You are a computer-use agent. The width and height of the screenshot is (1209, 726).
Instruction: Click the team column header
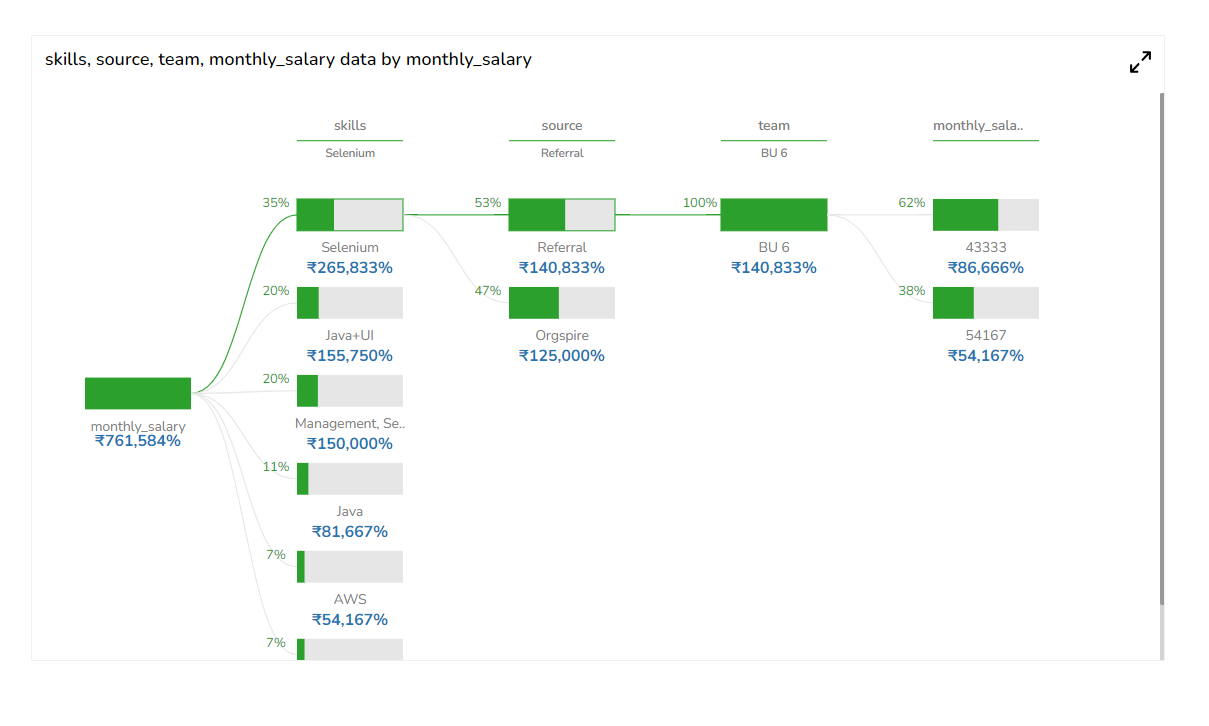(x=774, y=126)
